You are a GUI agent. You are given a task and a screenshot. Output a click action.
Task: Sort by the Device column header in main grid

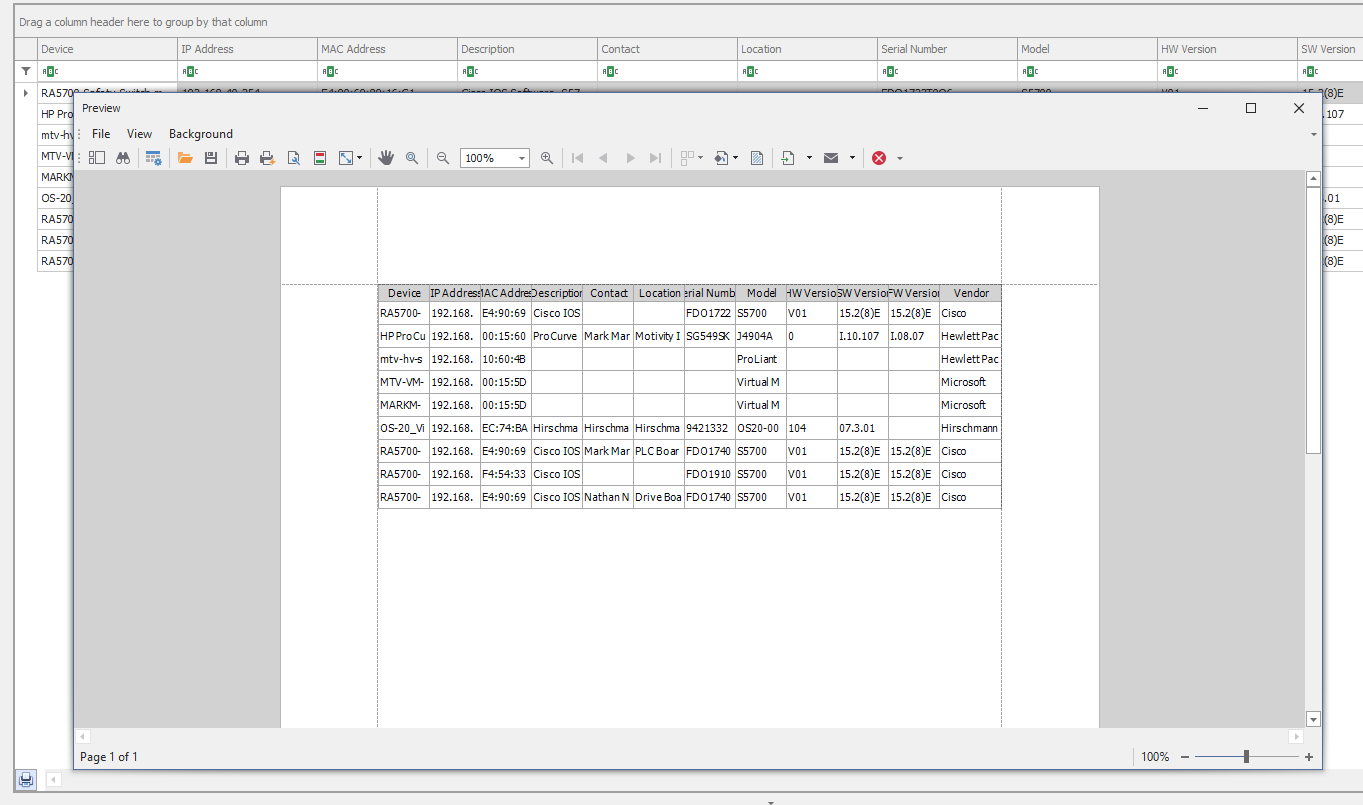pos(107,49)
